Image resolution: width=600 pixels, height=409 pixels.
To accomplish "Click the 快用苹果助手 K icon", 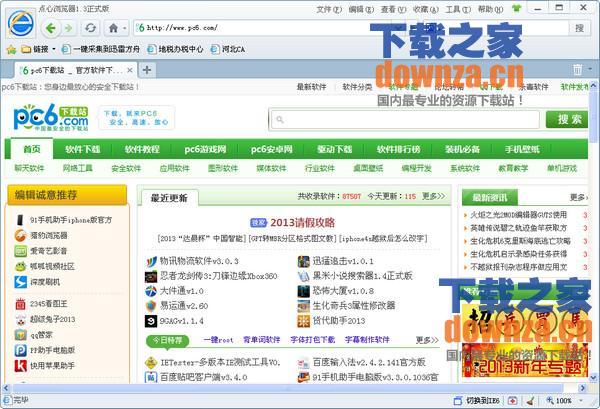I will click(x=20, y=365).
